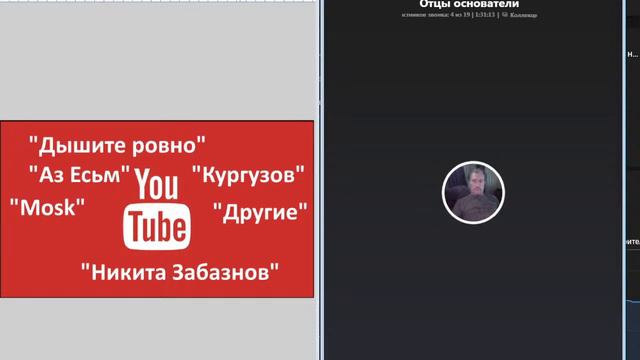Click the "Отцы основатели" call title
The width and height of the screenshot is (640, 360).
click(x=469, y=4)
